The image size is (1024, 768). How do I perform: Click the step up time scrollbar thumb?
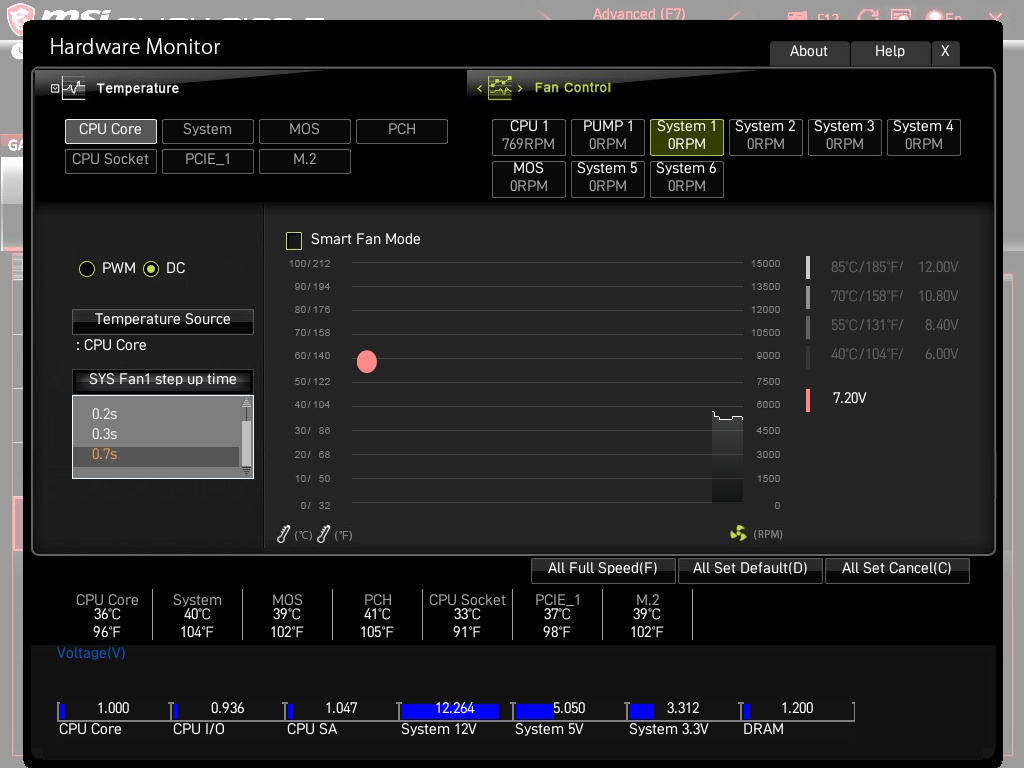point(246,443)
